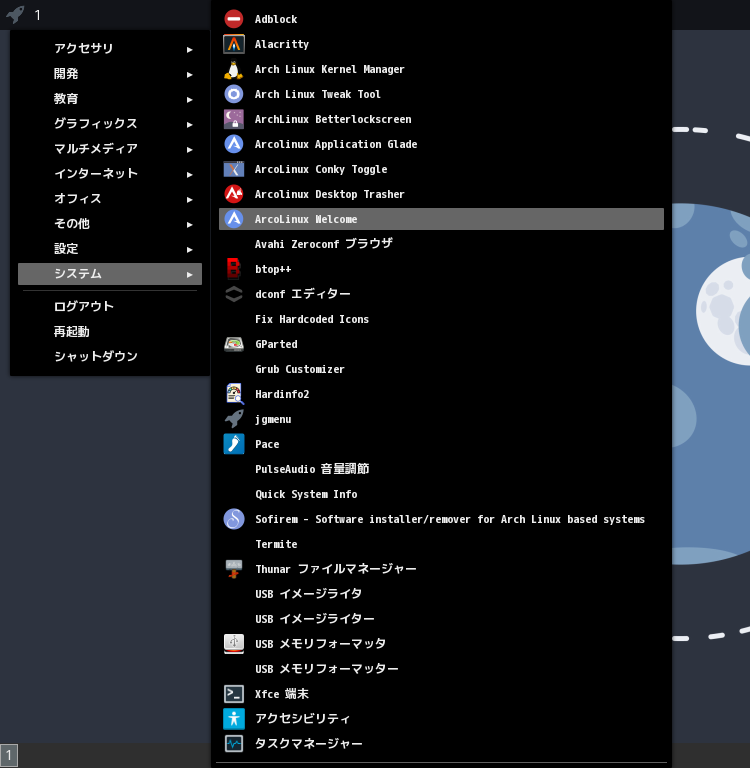Open USB メモリフォーマッター entry
The width and height of the screenshot is (750, 768).
441,669
